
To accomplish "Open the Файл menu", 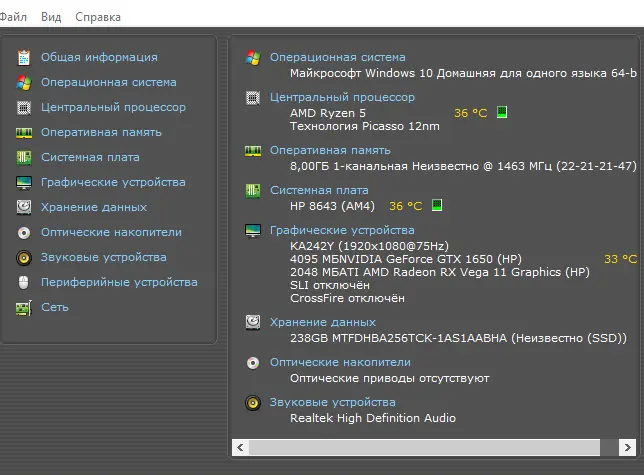I will click(13, 17).
